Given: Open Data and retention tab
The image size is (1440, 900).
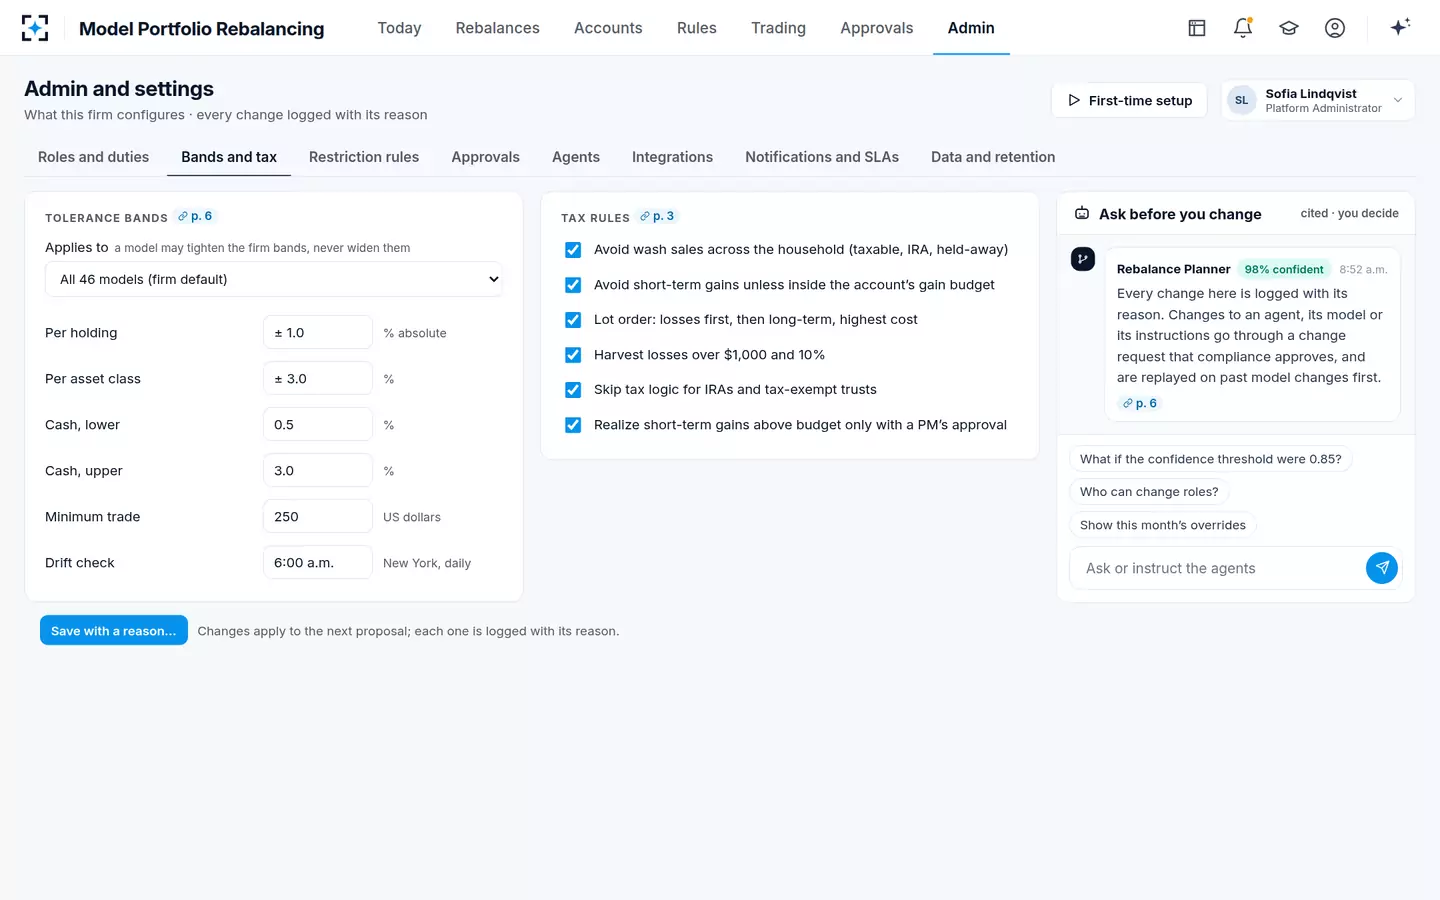Looking at the screenshot, I should coord(993,157).
